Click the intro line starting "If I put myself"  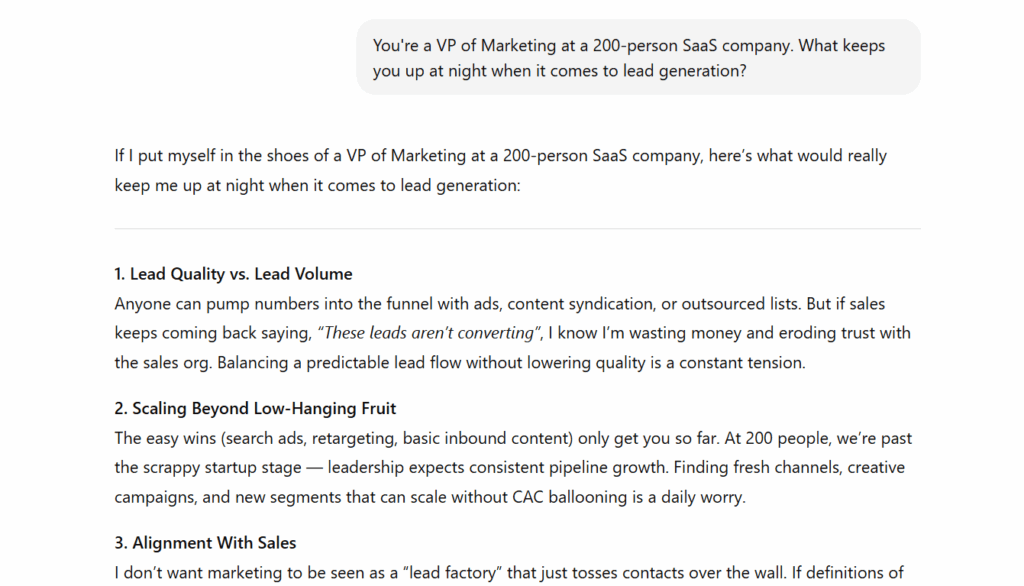(500, 155)
